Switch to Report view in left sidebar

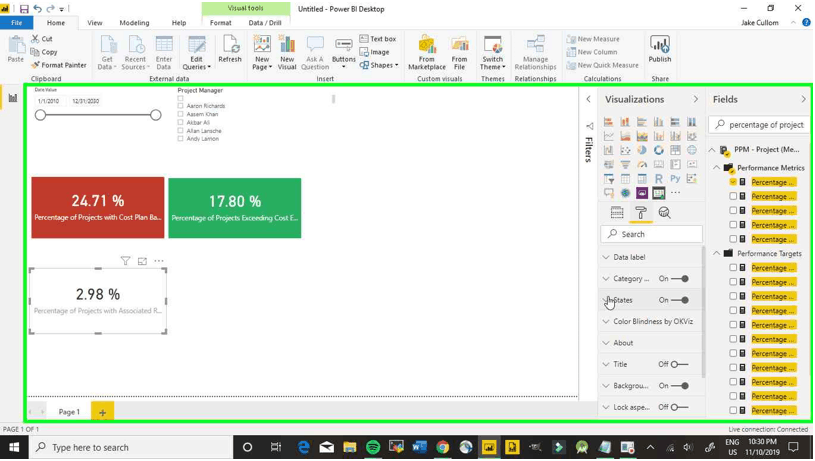click(x=12, y=98)
